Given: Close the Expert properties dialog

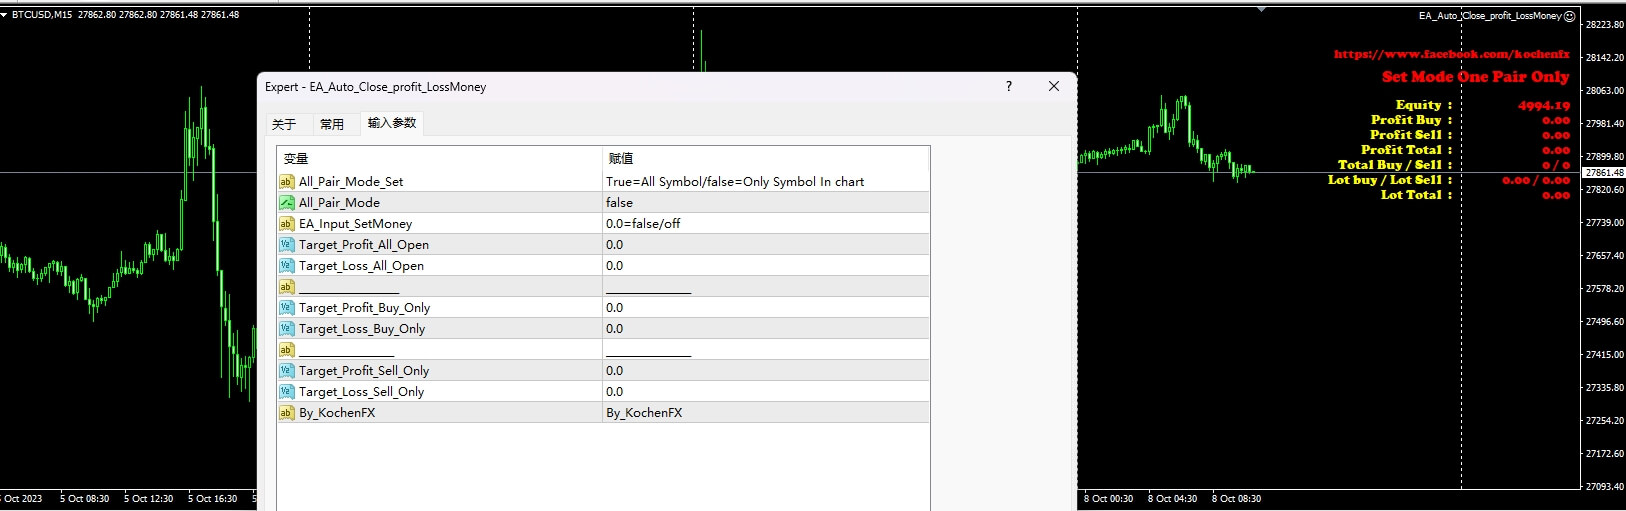Looking at the screenshot, I should (x=1053, y=87).
